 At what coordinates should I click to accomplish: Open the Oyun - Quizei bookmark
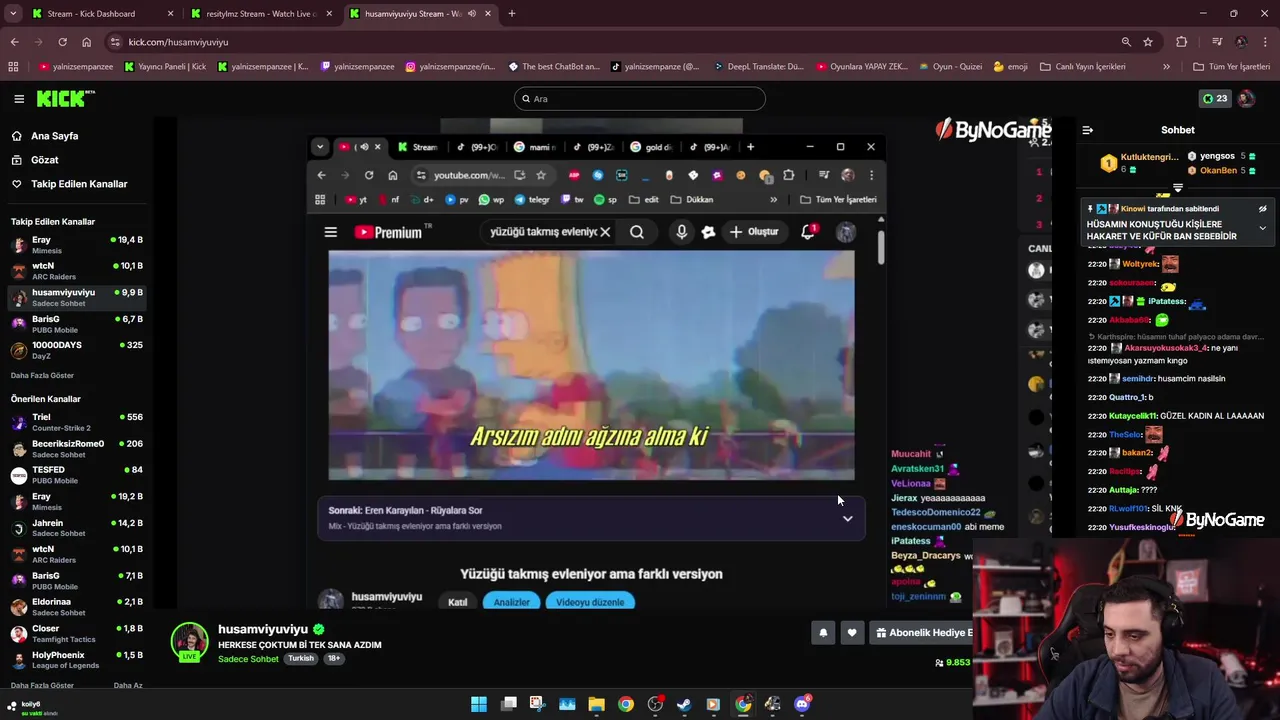[949, 67]
